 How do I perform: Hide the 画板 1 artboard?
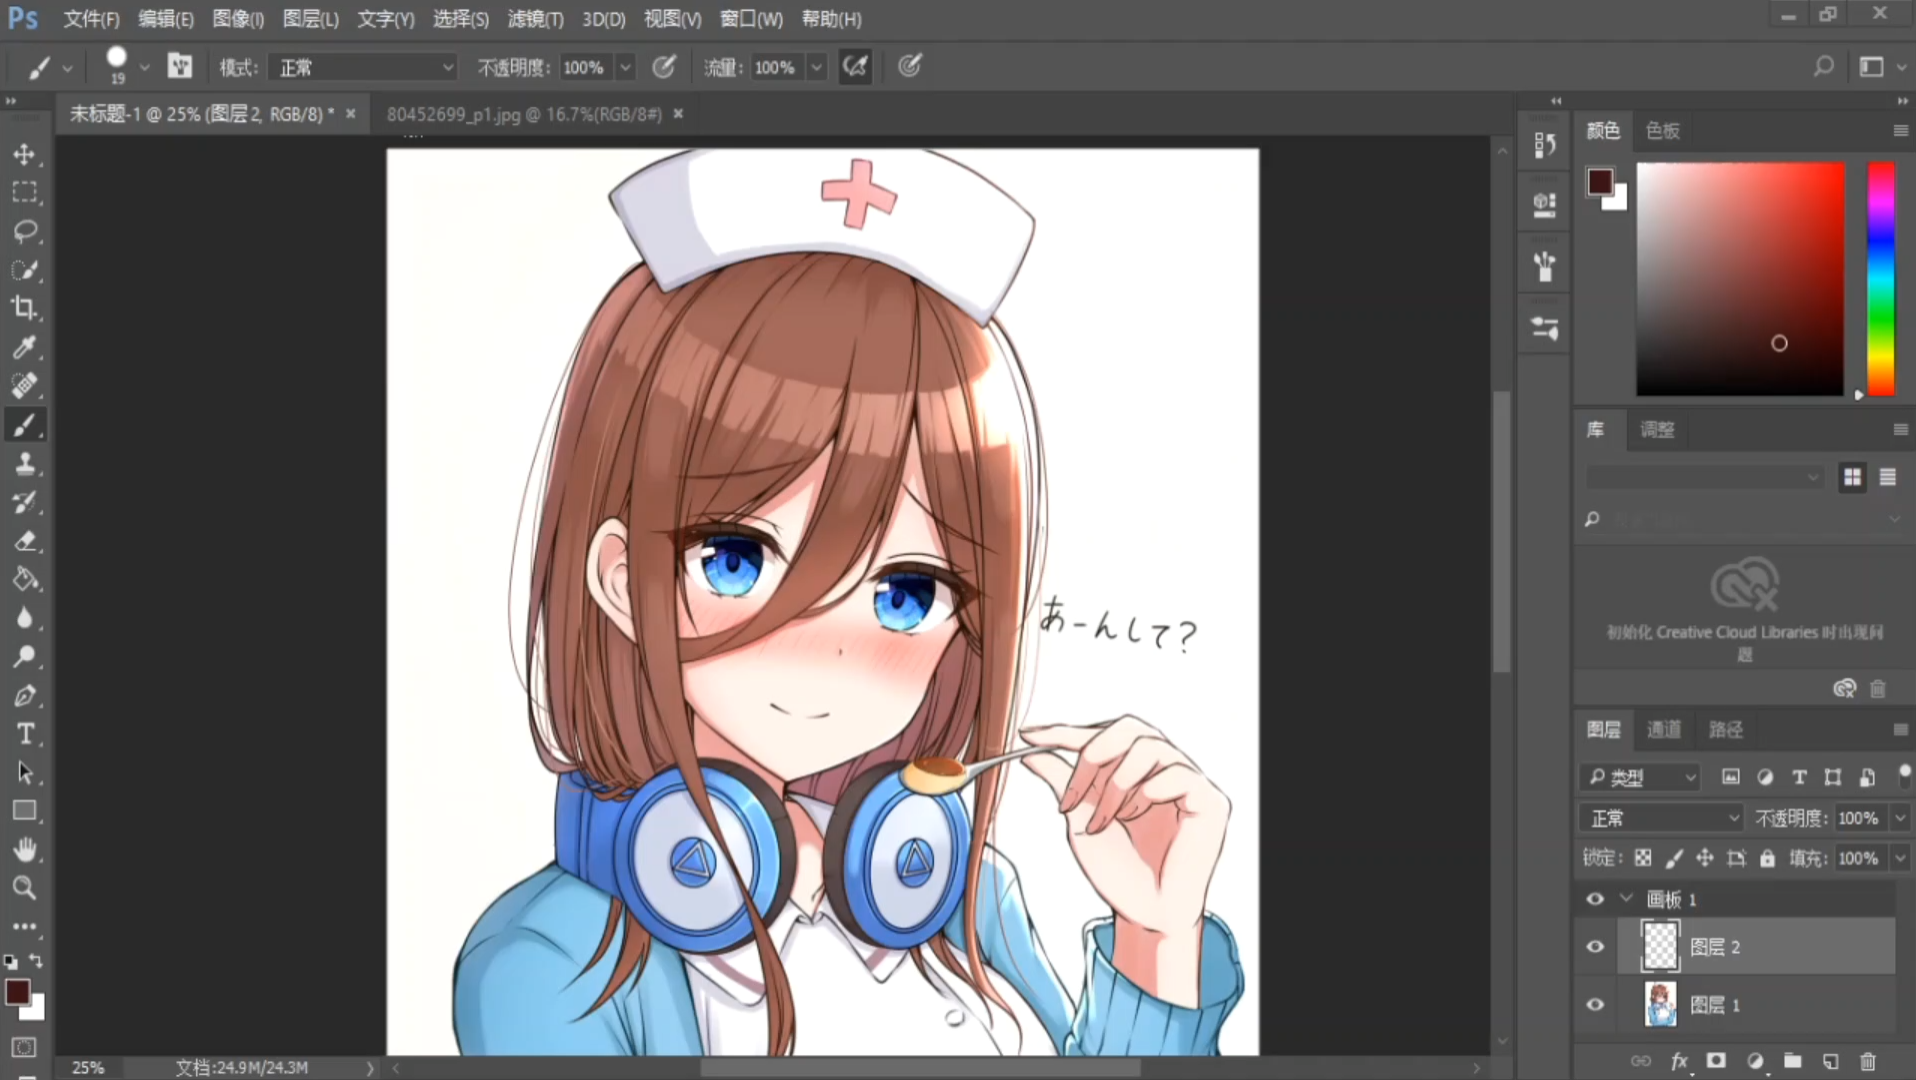click(1595, 898)
